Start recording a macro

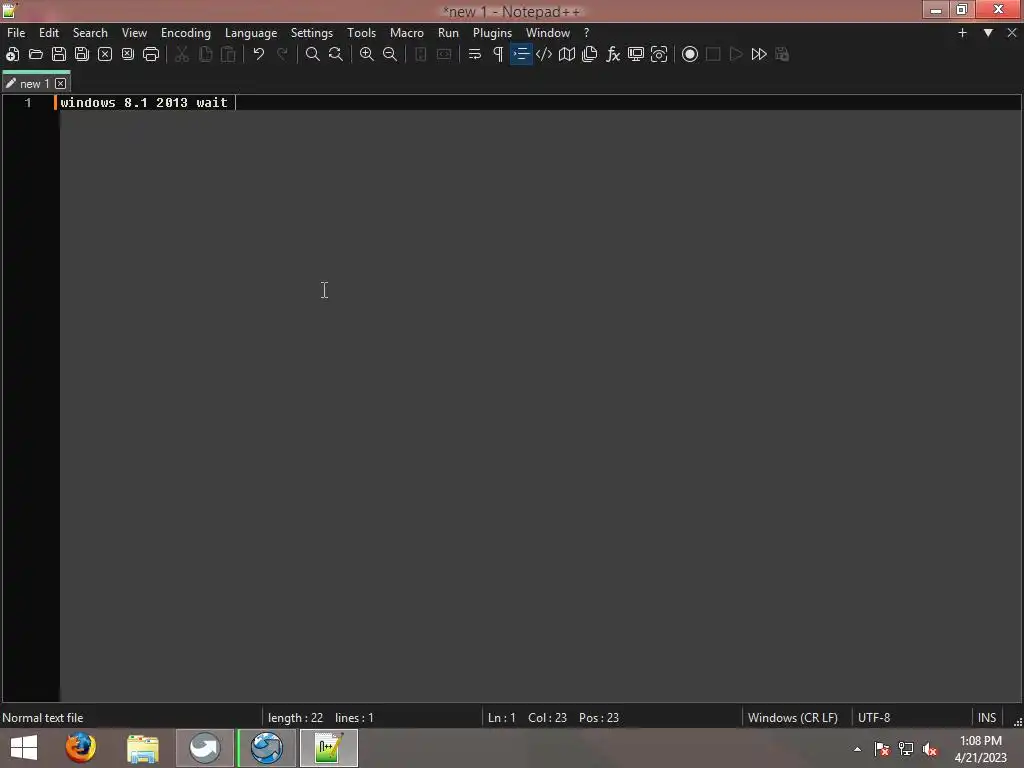click(x=690, y=54)
